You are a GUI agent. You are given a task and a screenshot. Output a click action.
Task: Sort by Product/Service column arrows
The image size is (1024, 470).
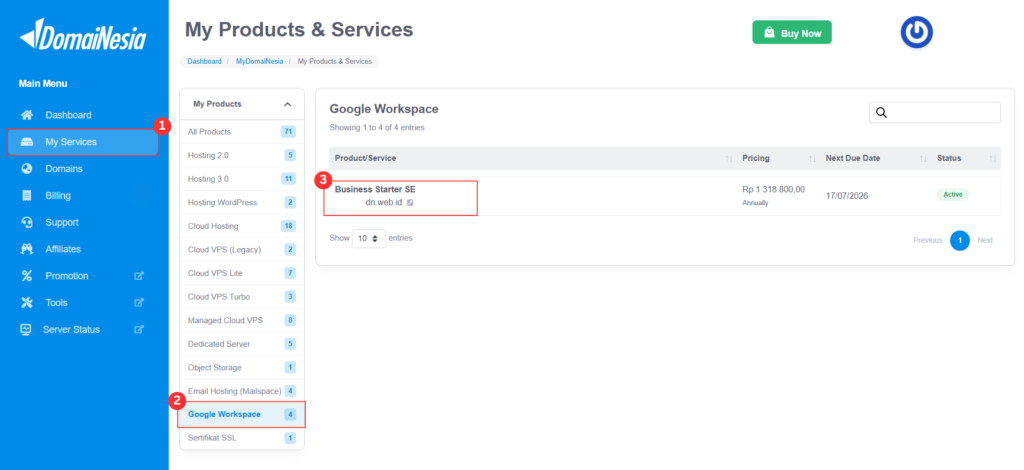click(728, 159)
